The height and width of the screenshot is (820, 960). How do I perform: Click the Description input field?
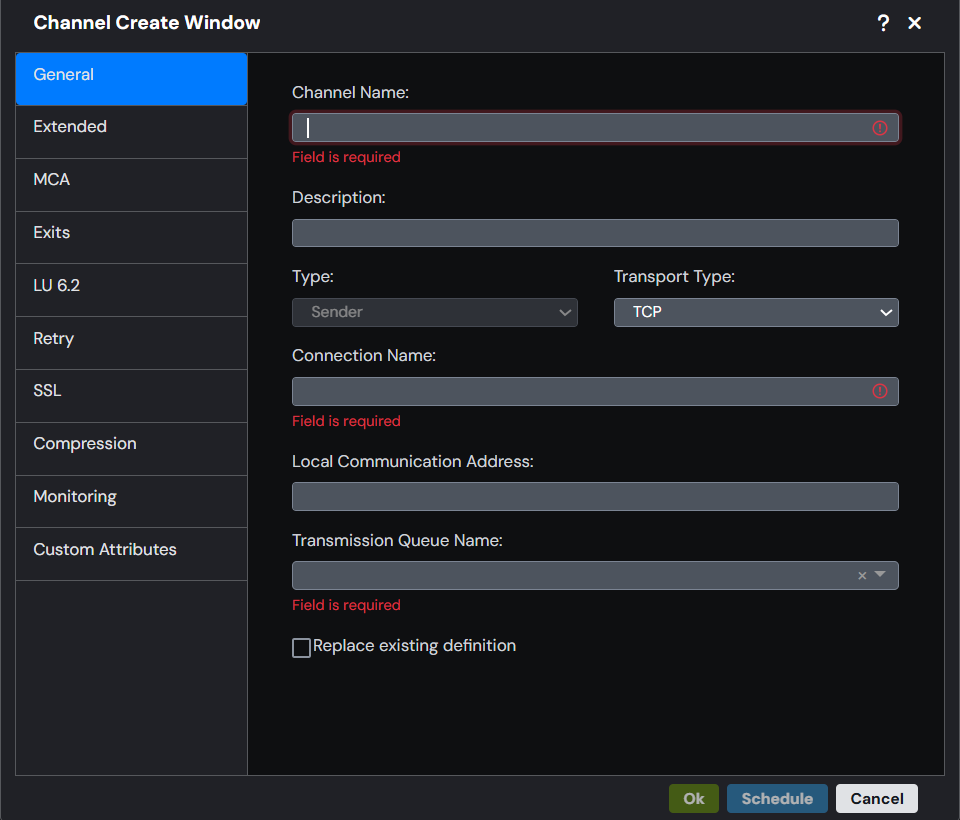[595, 233]
